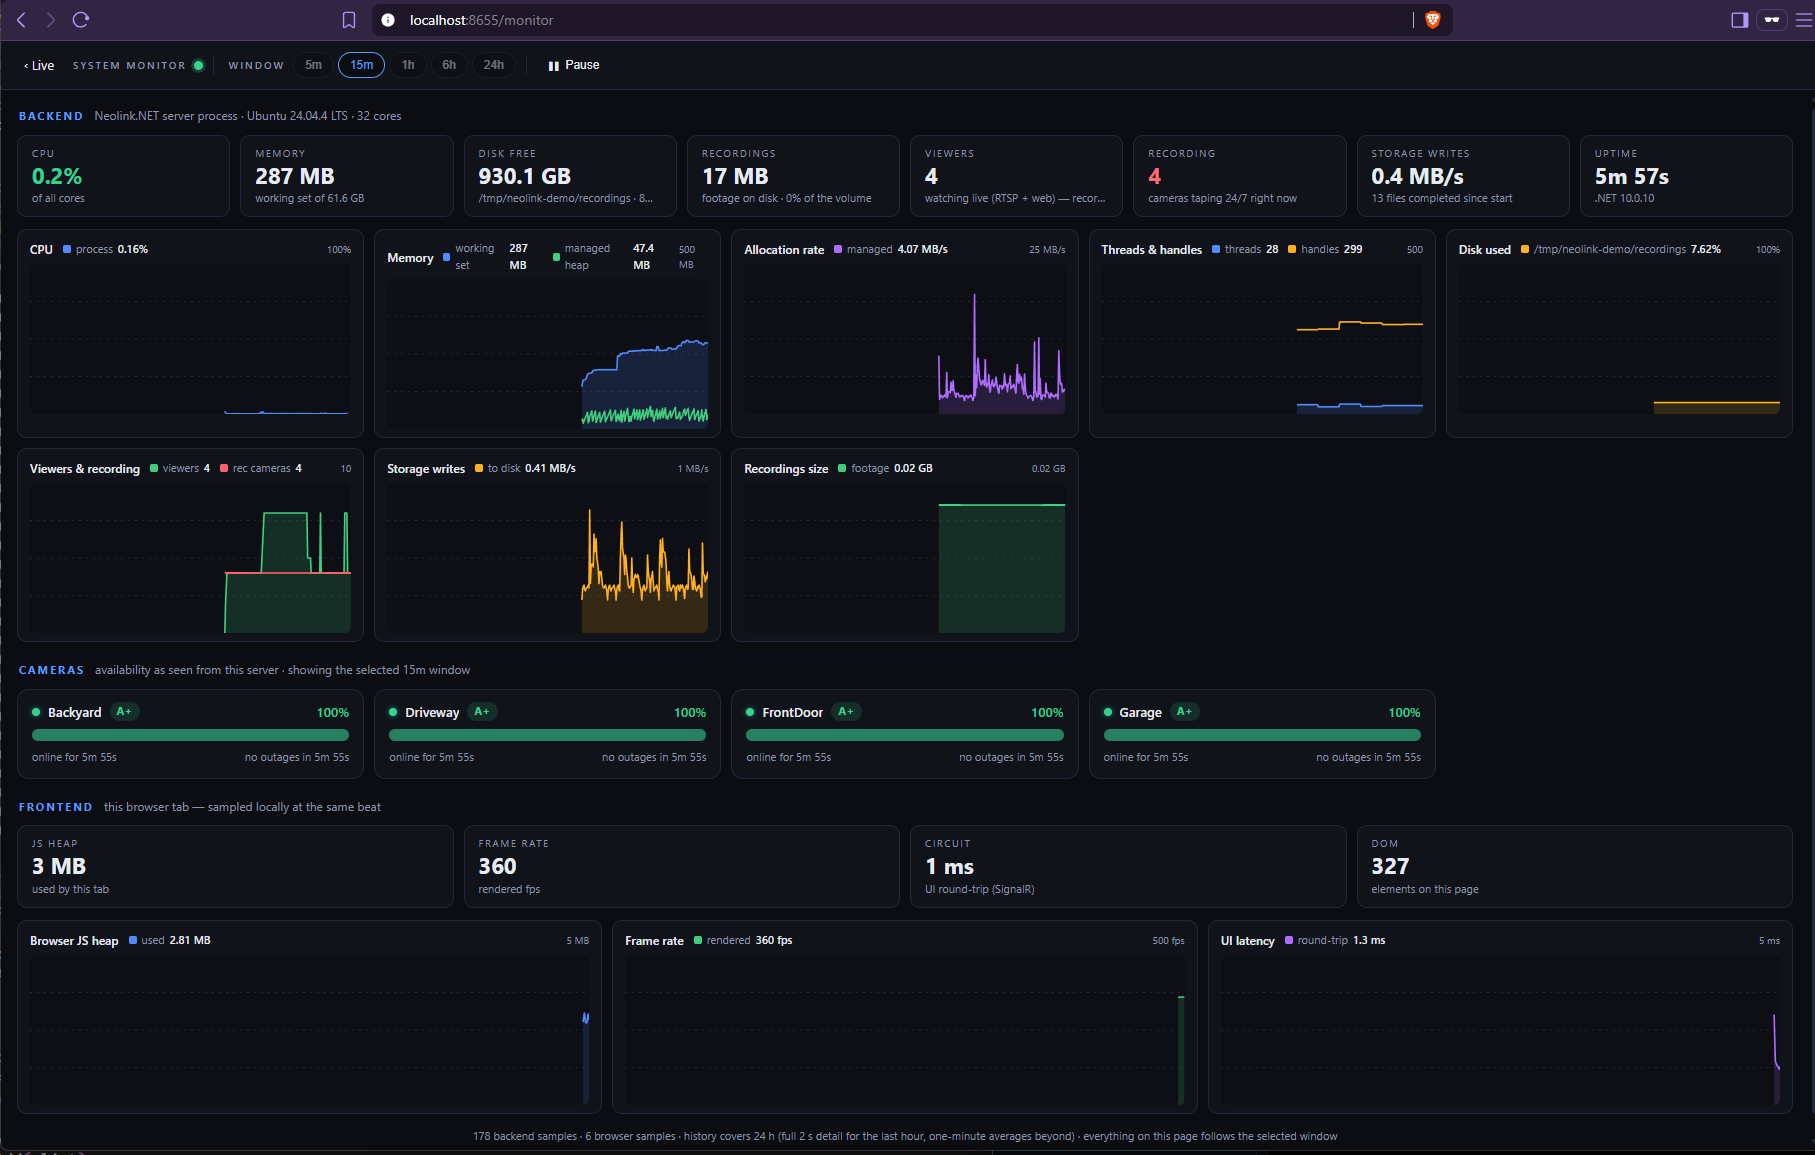This screenshot has width=1815, height=1155.
Task: Click the CPU chart process legend swatch
Action: (x=67, y=249)
